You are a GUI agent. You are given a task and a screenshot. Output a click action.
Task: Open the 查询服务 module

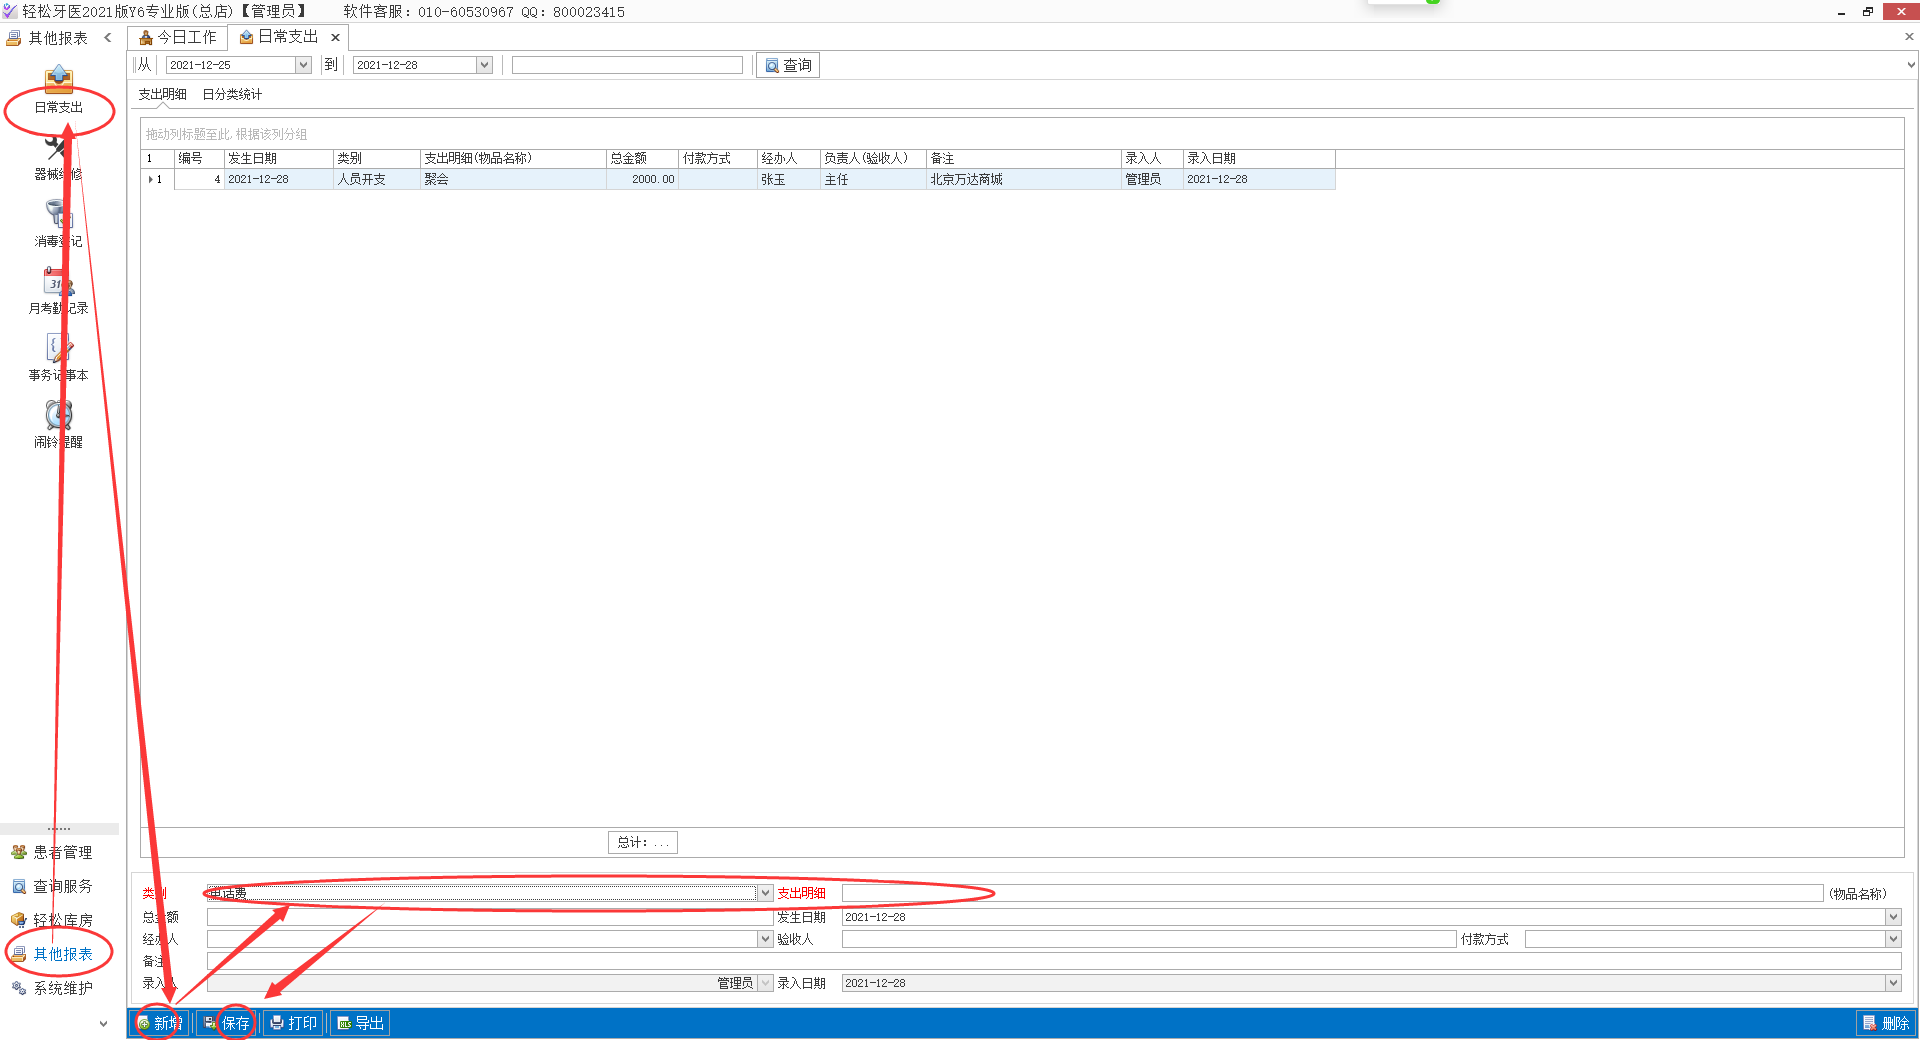52,886
